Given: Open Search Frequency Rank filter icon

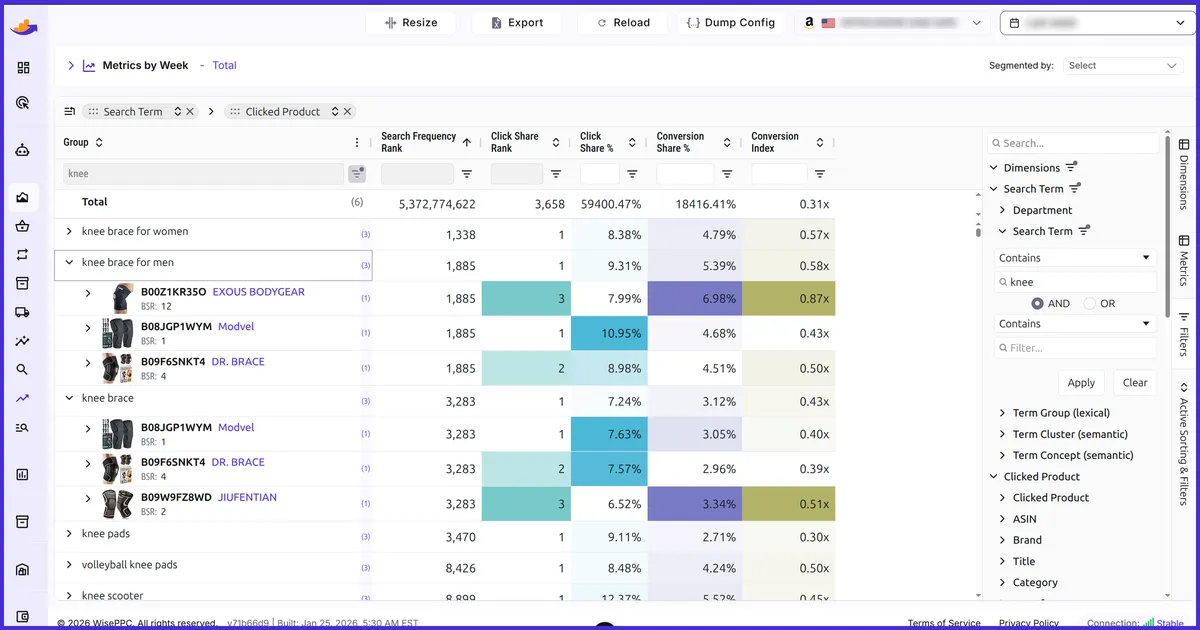Looking at the screenshot, I should (467, 174).
